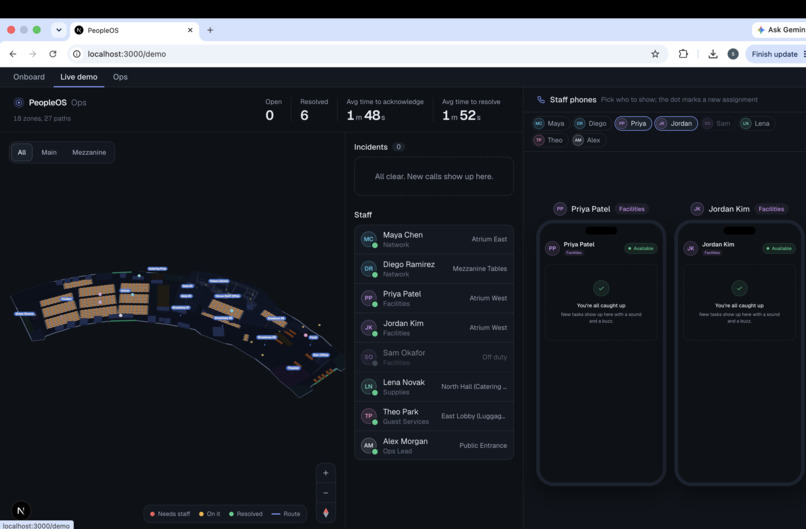
Task: Click the LN avatar beside Lena Novak
Action: pyautogui.click(x=369, y=387)
